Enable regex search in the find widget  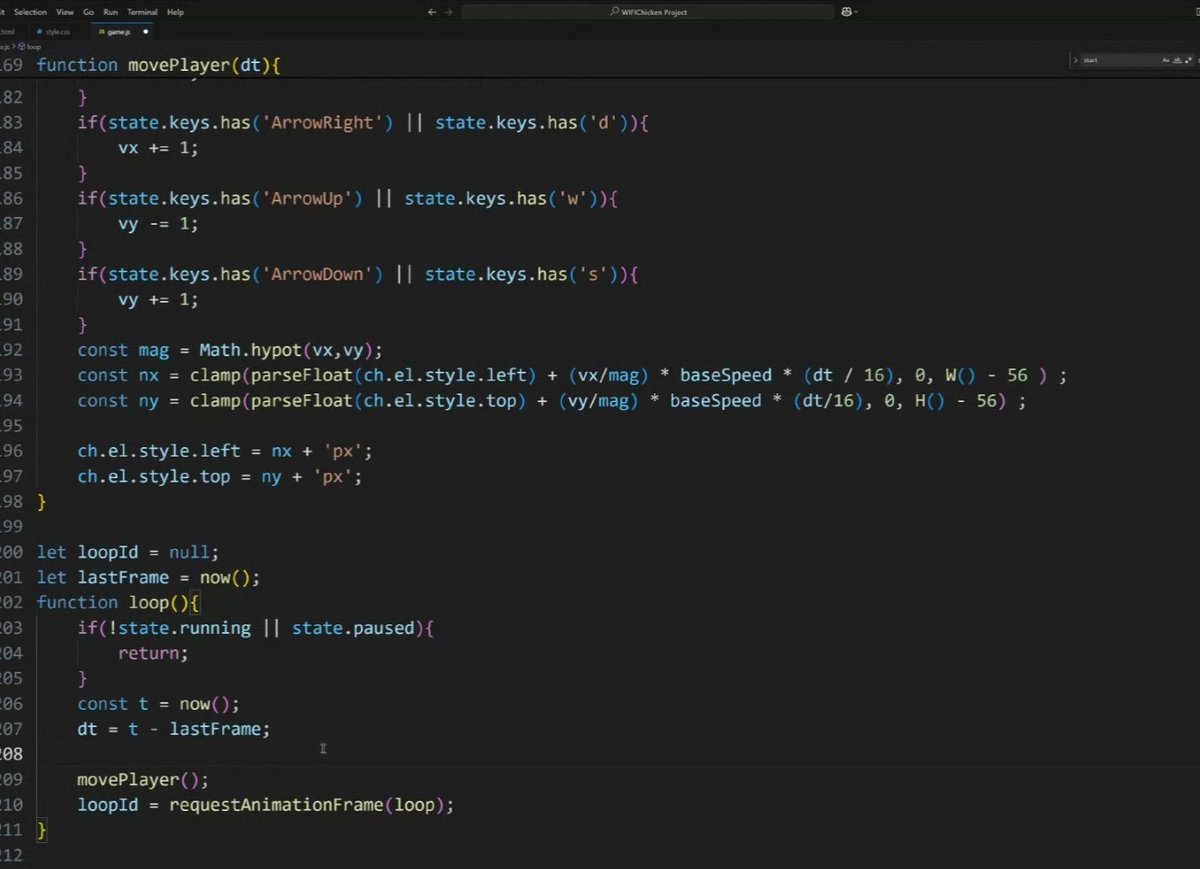(x=1188, y=60)
